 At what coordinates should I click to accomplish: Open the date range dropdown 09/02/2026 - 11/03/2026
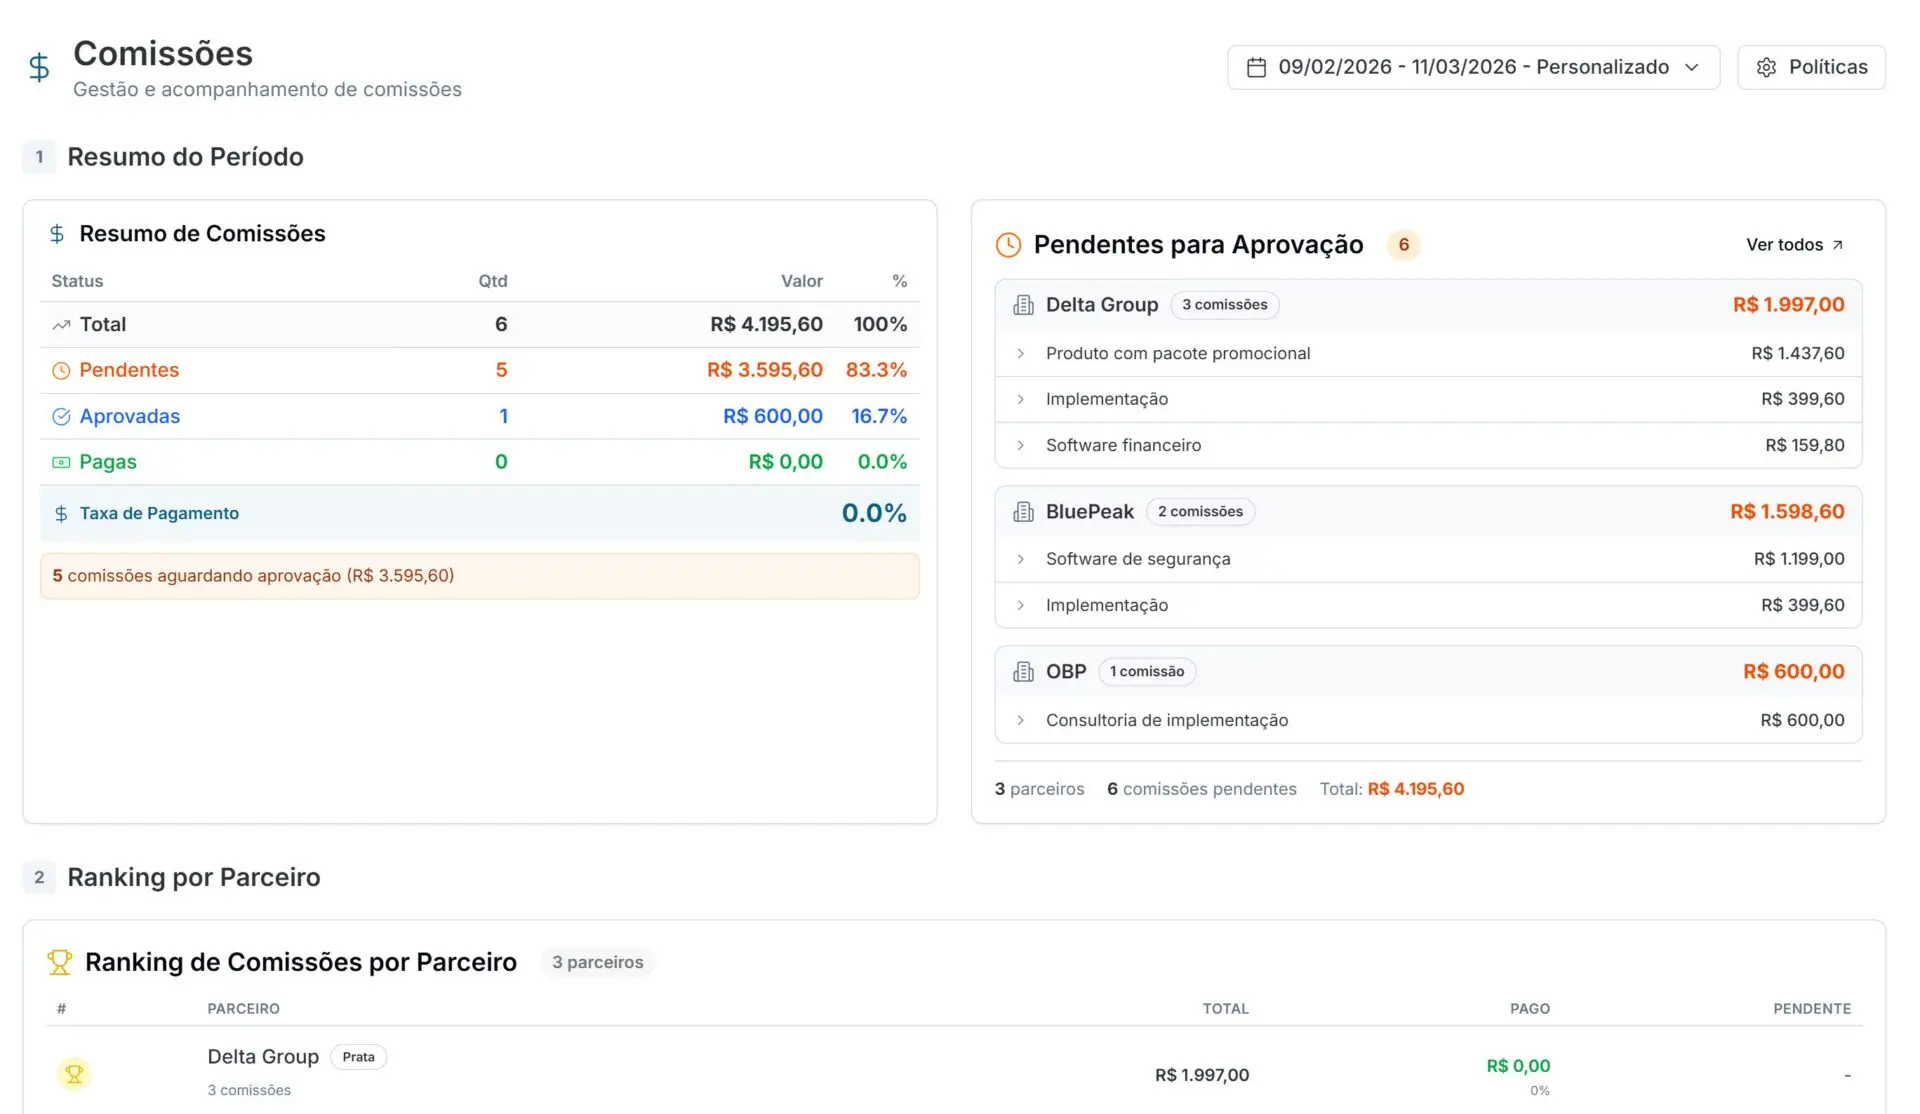click(1473, 67)
